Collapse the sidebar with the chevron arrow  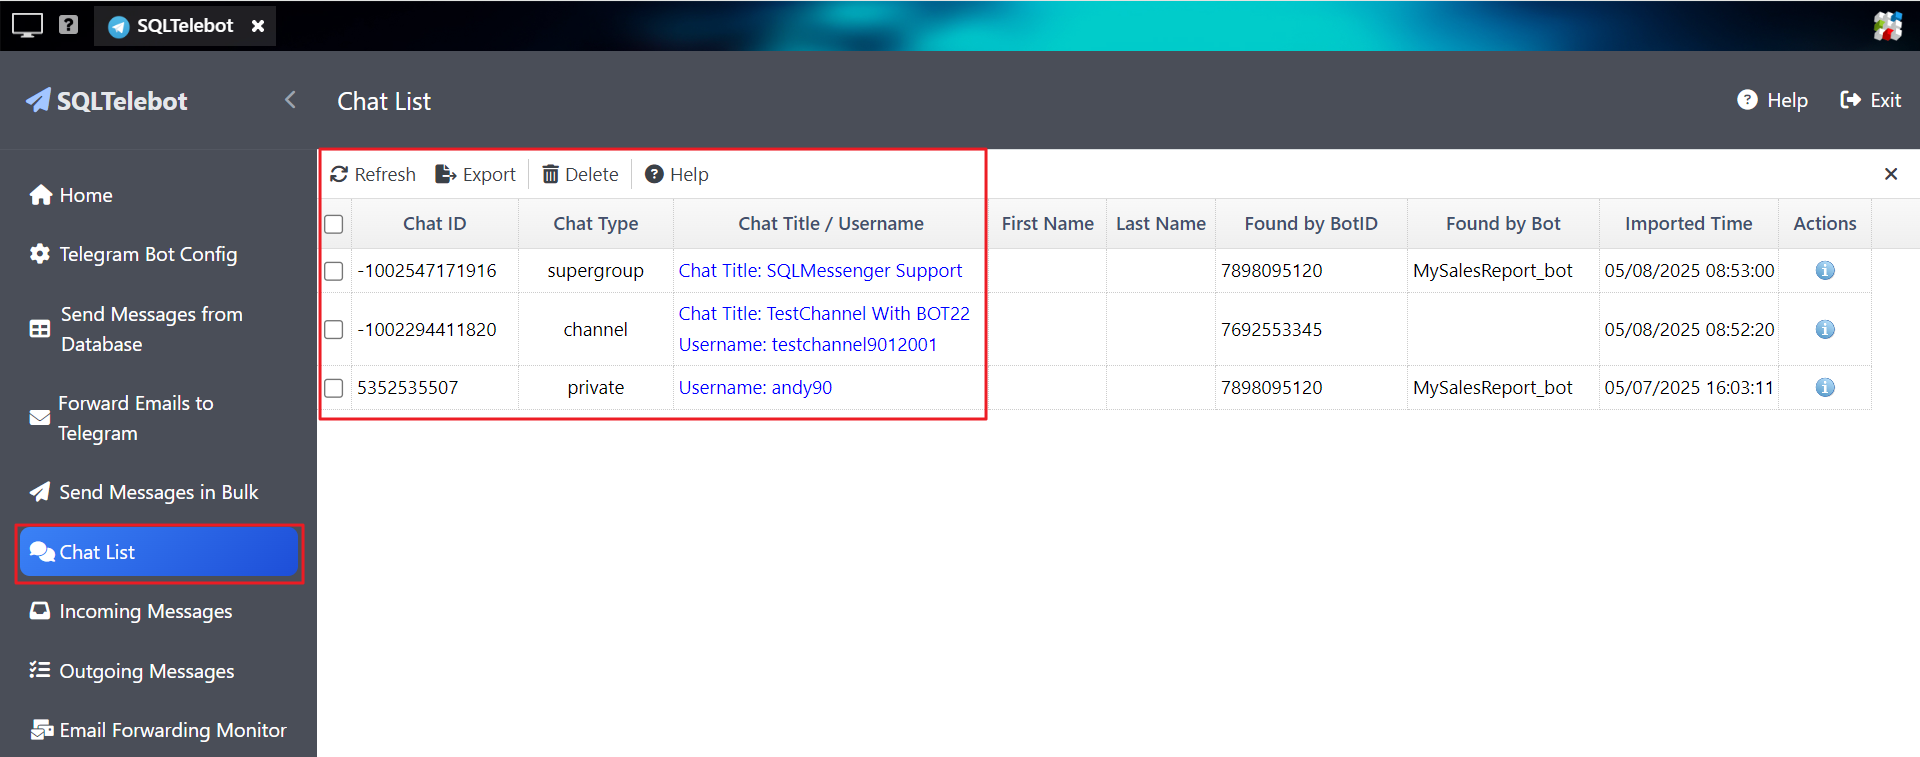click(290, 100)
